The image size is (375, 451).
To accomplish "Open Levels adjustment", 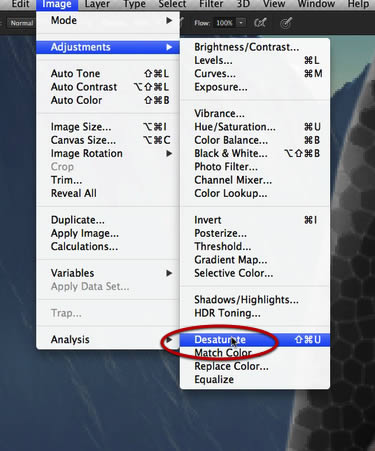I will tap(255, 60).
